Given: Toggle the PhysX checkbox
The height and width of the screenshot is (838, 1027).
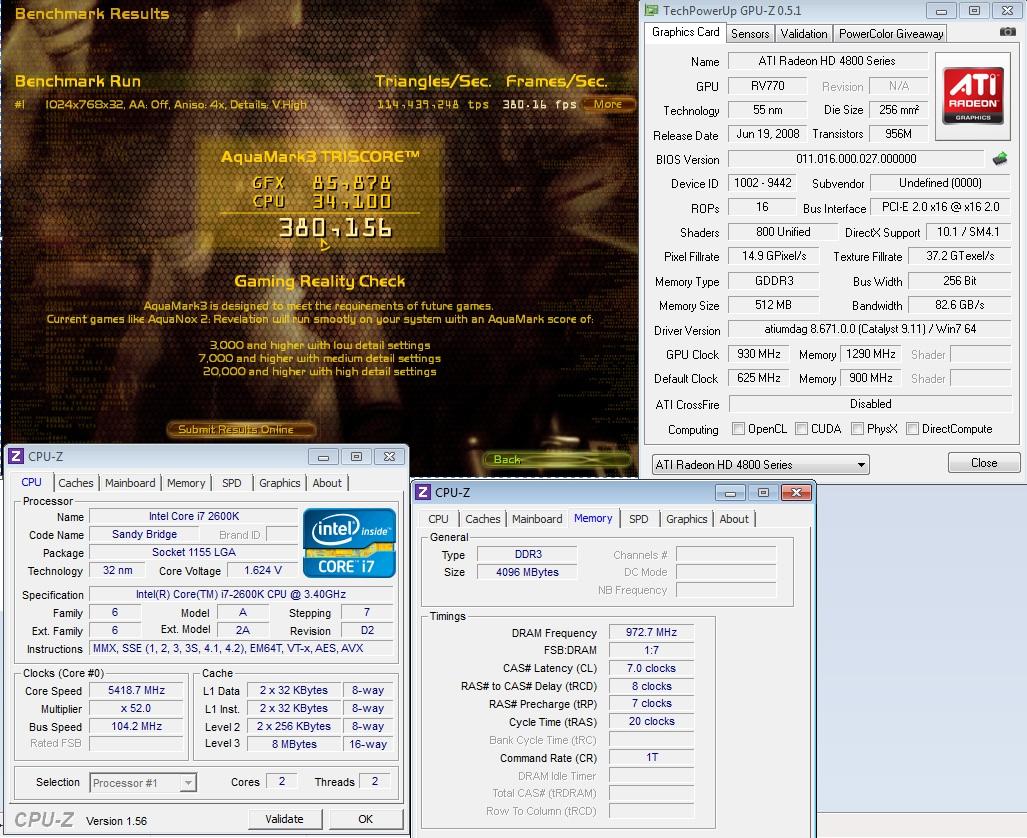Looking at the screenshot, I should (x=857, y=429).
